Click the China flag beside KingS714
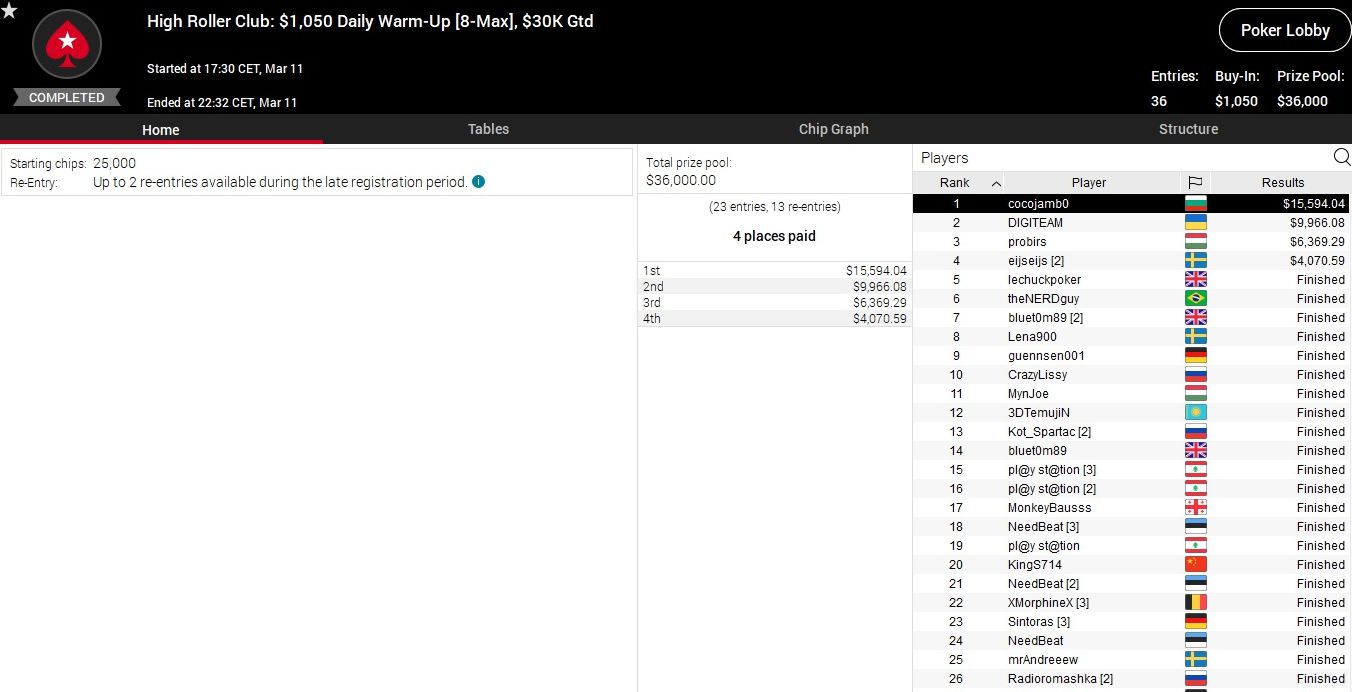The height and width of the screenshot is (692, 1352). (1195, 564)
